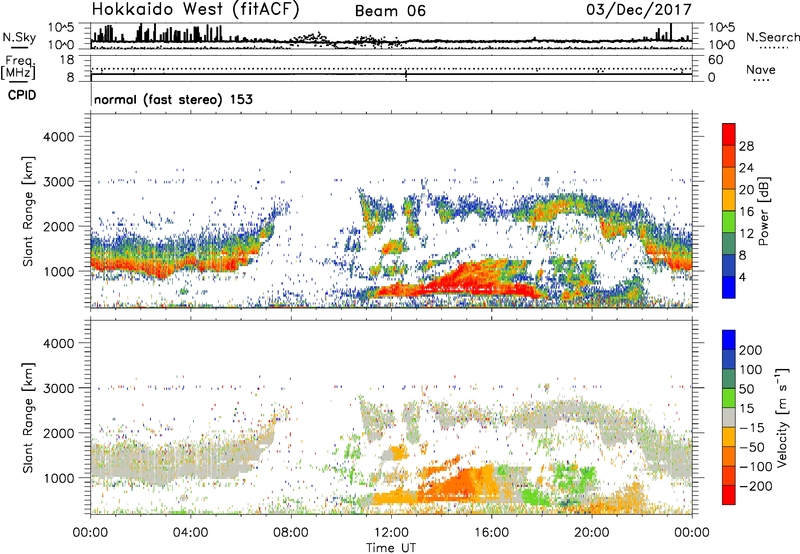800x554 pixels.
Task: Select the bright blue bottom Power colorbar segment
Action: (729, 287)
